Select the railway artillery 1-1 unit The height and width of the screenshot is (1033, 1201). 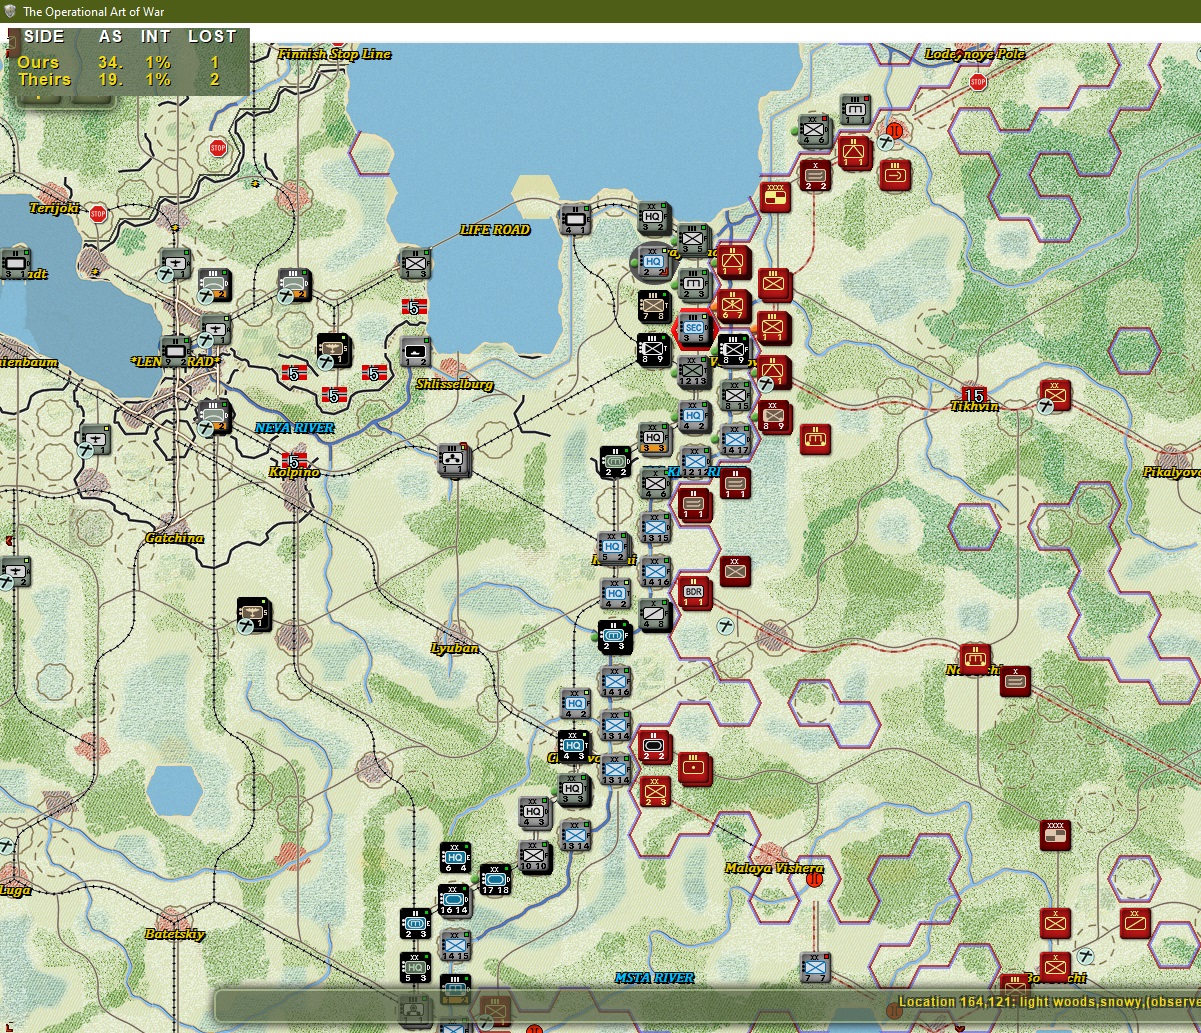click(x=454, y=461)
